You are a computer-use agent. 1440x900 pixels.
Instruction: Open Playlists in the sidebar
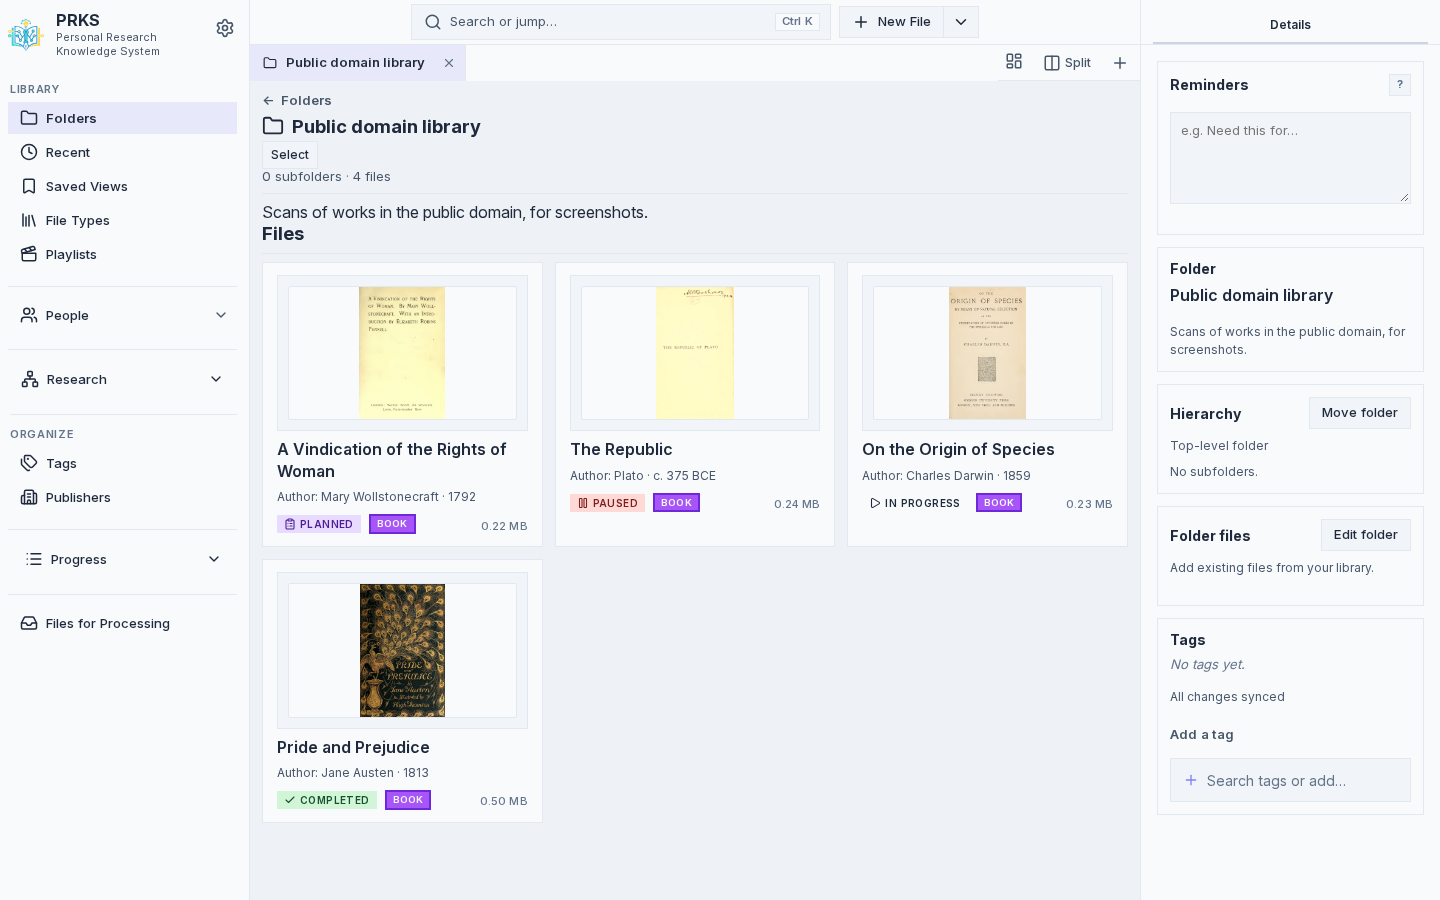(x=122, y=254)
